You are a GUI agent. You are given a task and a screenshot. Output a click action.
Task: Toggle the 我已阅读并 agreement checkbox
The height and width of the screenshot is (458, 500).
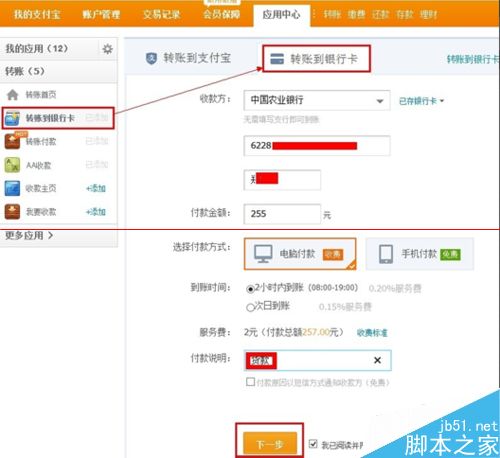313,444
